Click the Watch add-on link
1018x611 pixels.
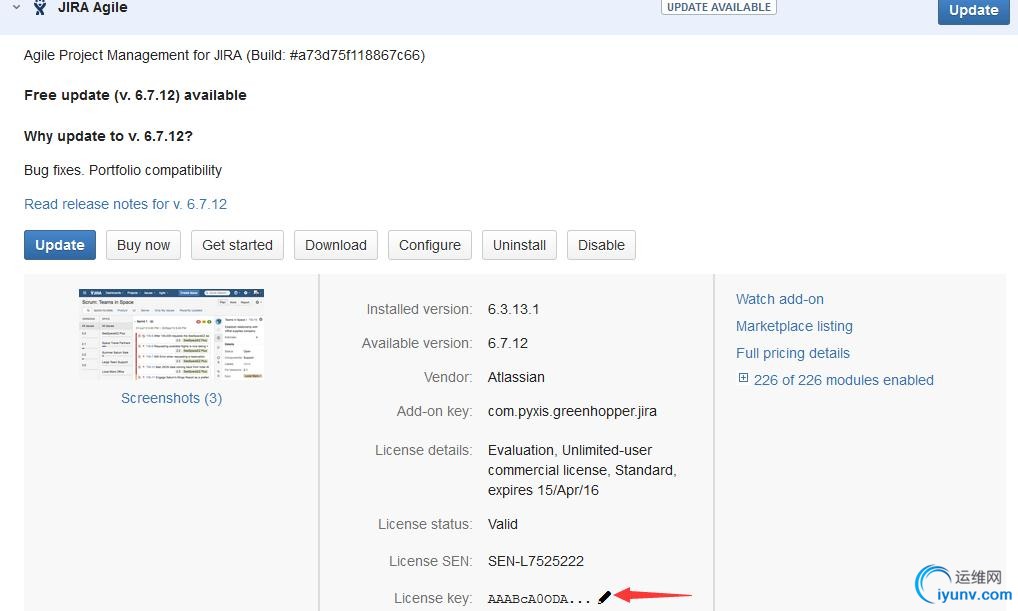(x=780, y=299)
